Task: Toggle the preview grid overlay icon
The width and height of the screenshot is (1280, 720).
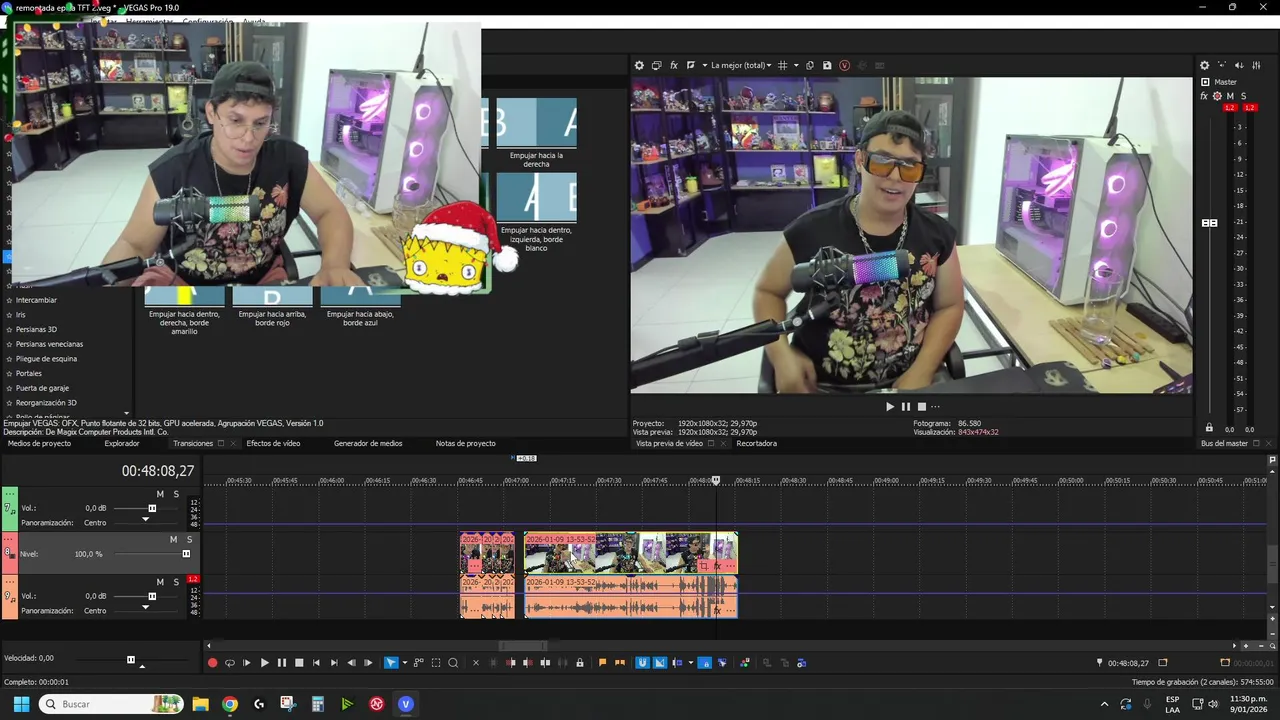Action: (x=782, y=65)
